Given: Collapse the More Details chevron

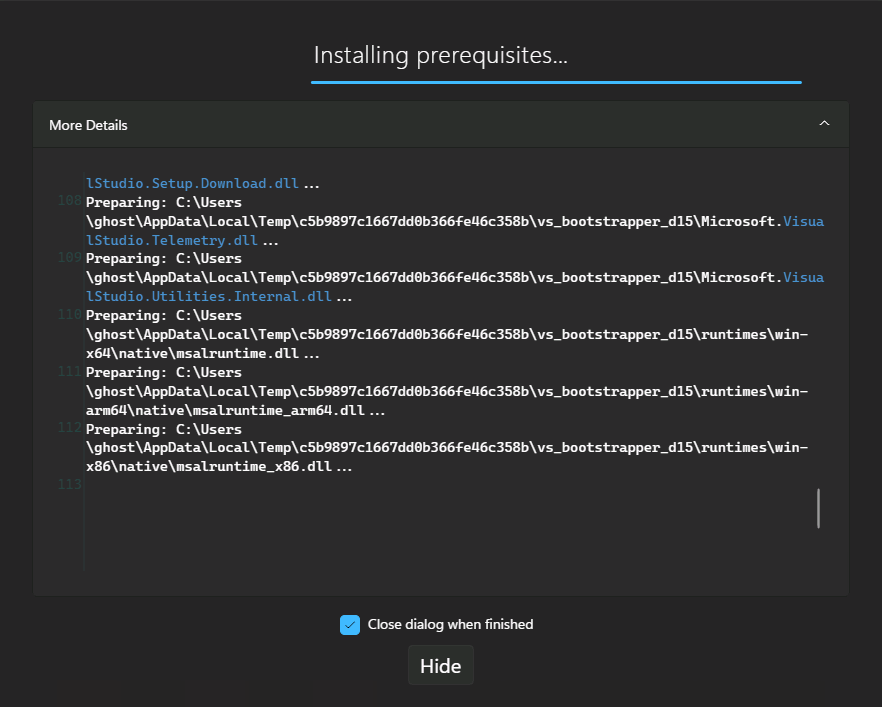Looking at the screenshot, I should point(824,124).
